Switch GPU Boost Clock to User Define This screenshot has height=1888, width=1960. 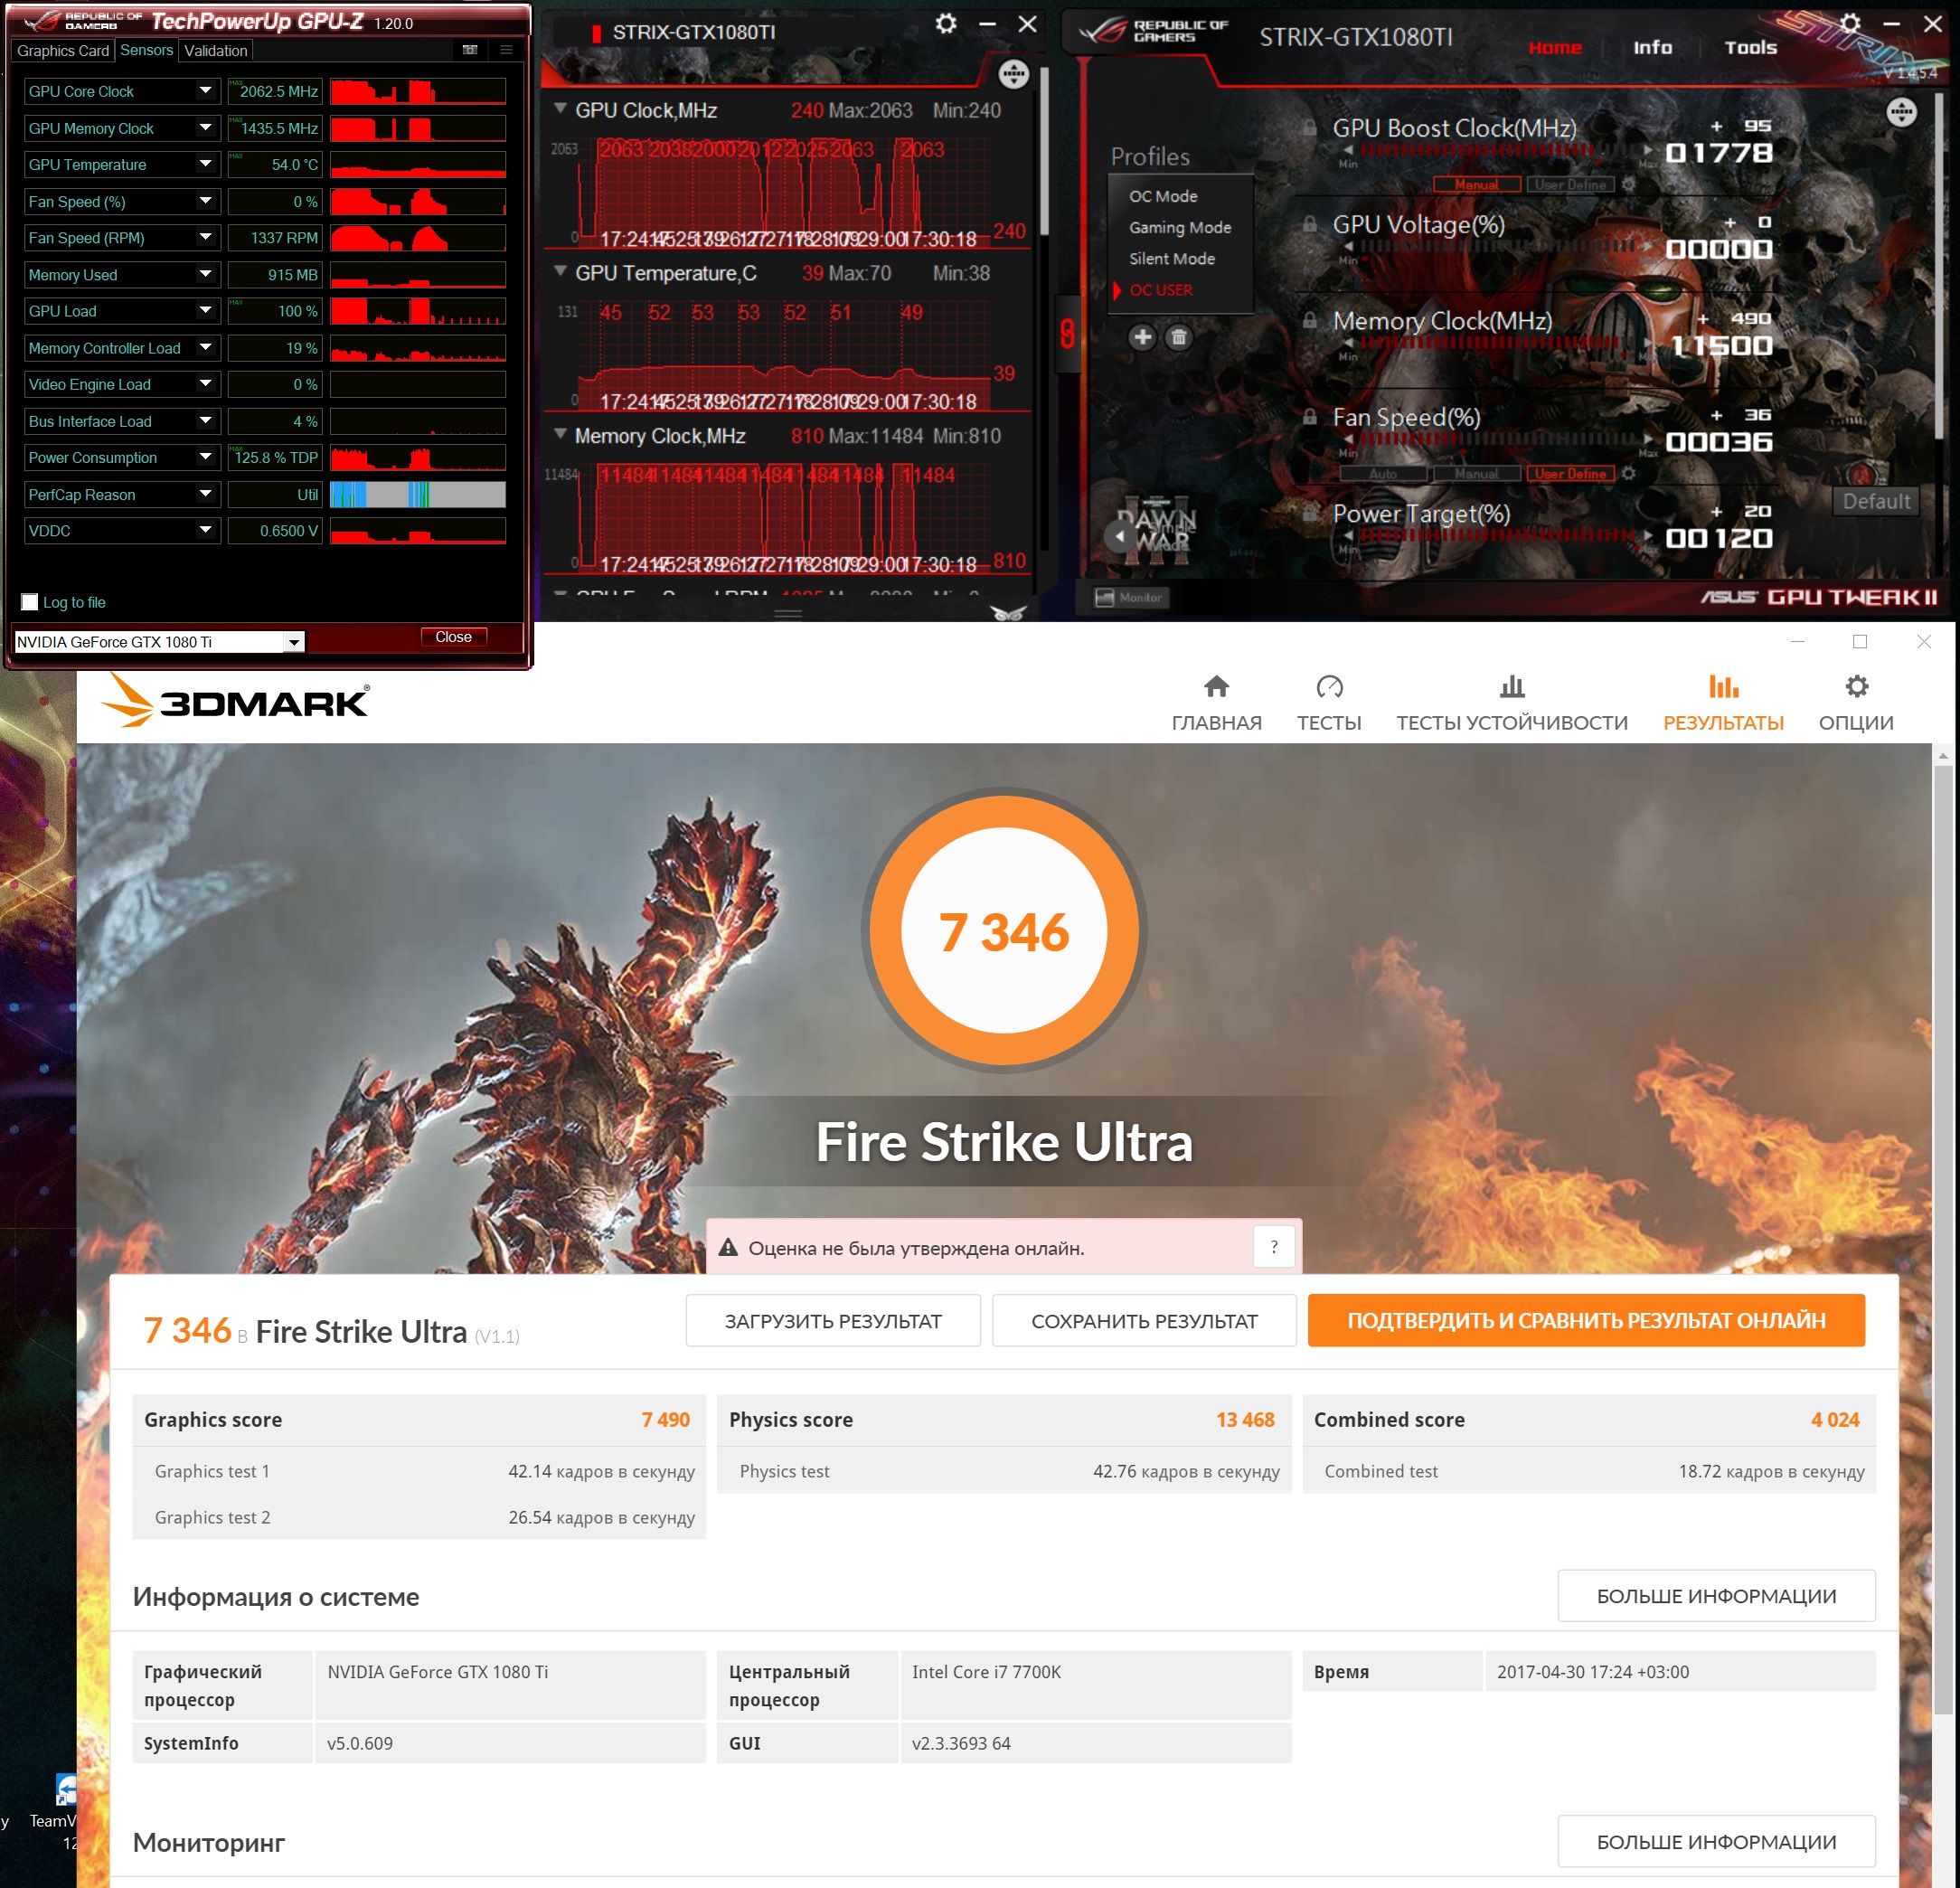pos(1570,184)
